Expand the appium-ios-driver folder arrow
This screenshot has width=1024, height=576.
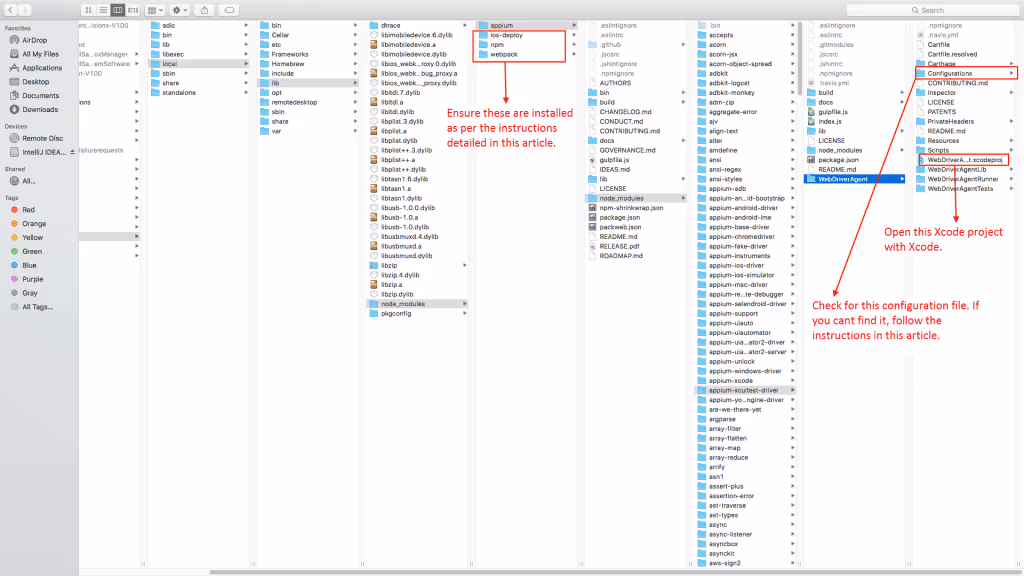coord(793,266)
